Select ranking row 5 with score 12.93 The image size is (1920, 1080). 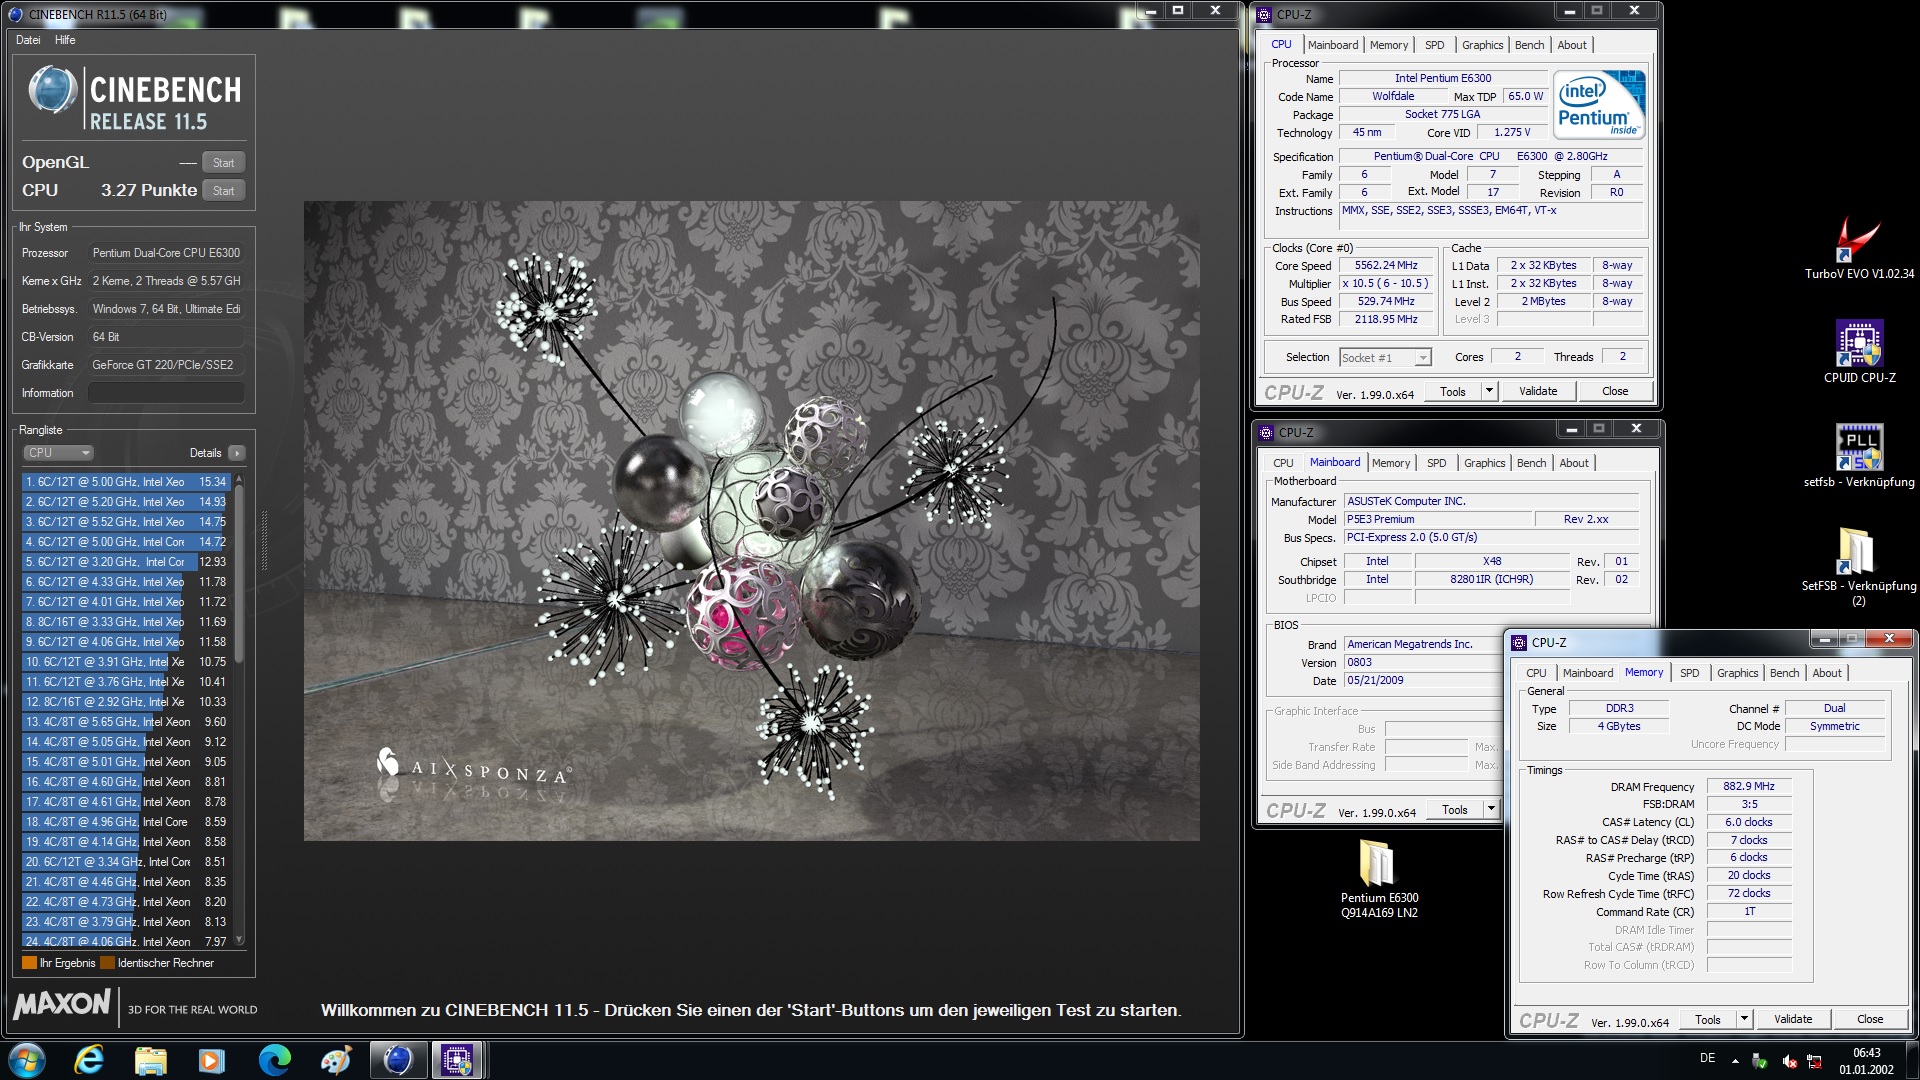(126, 562)
